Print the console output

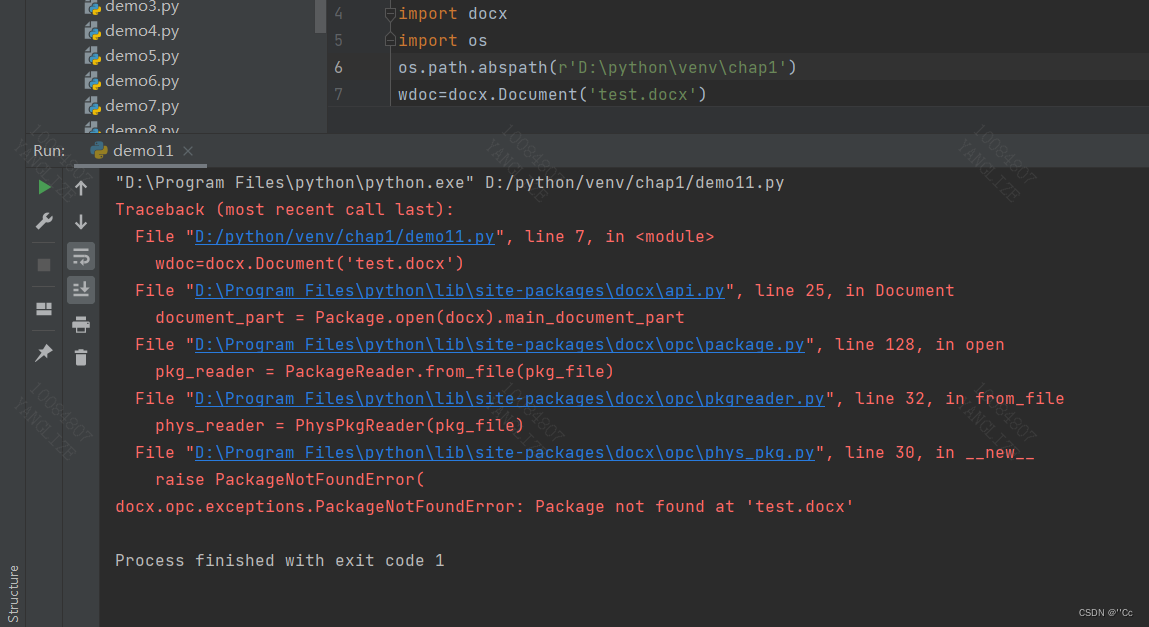click(81, 324)
